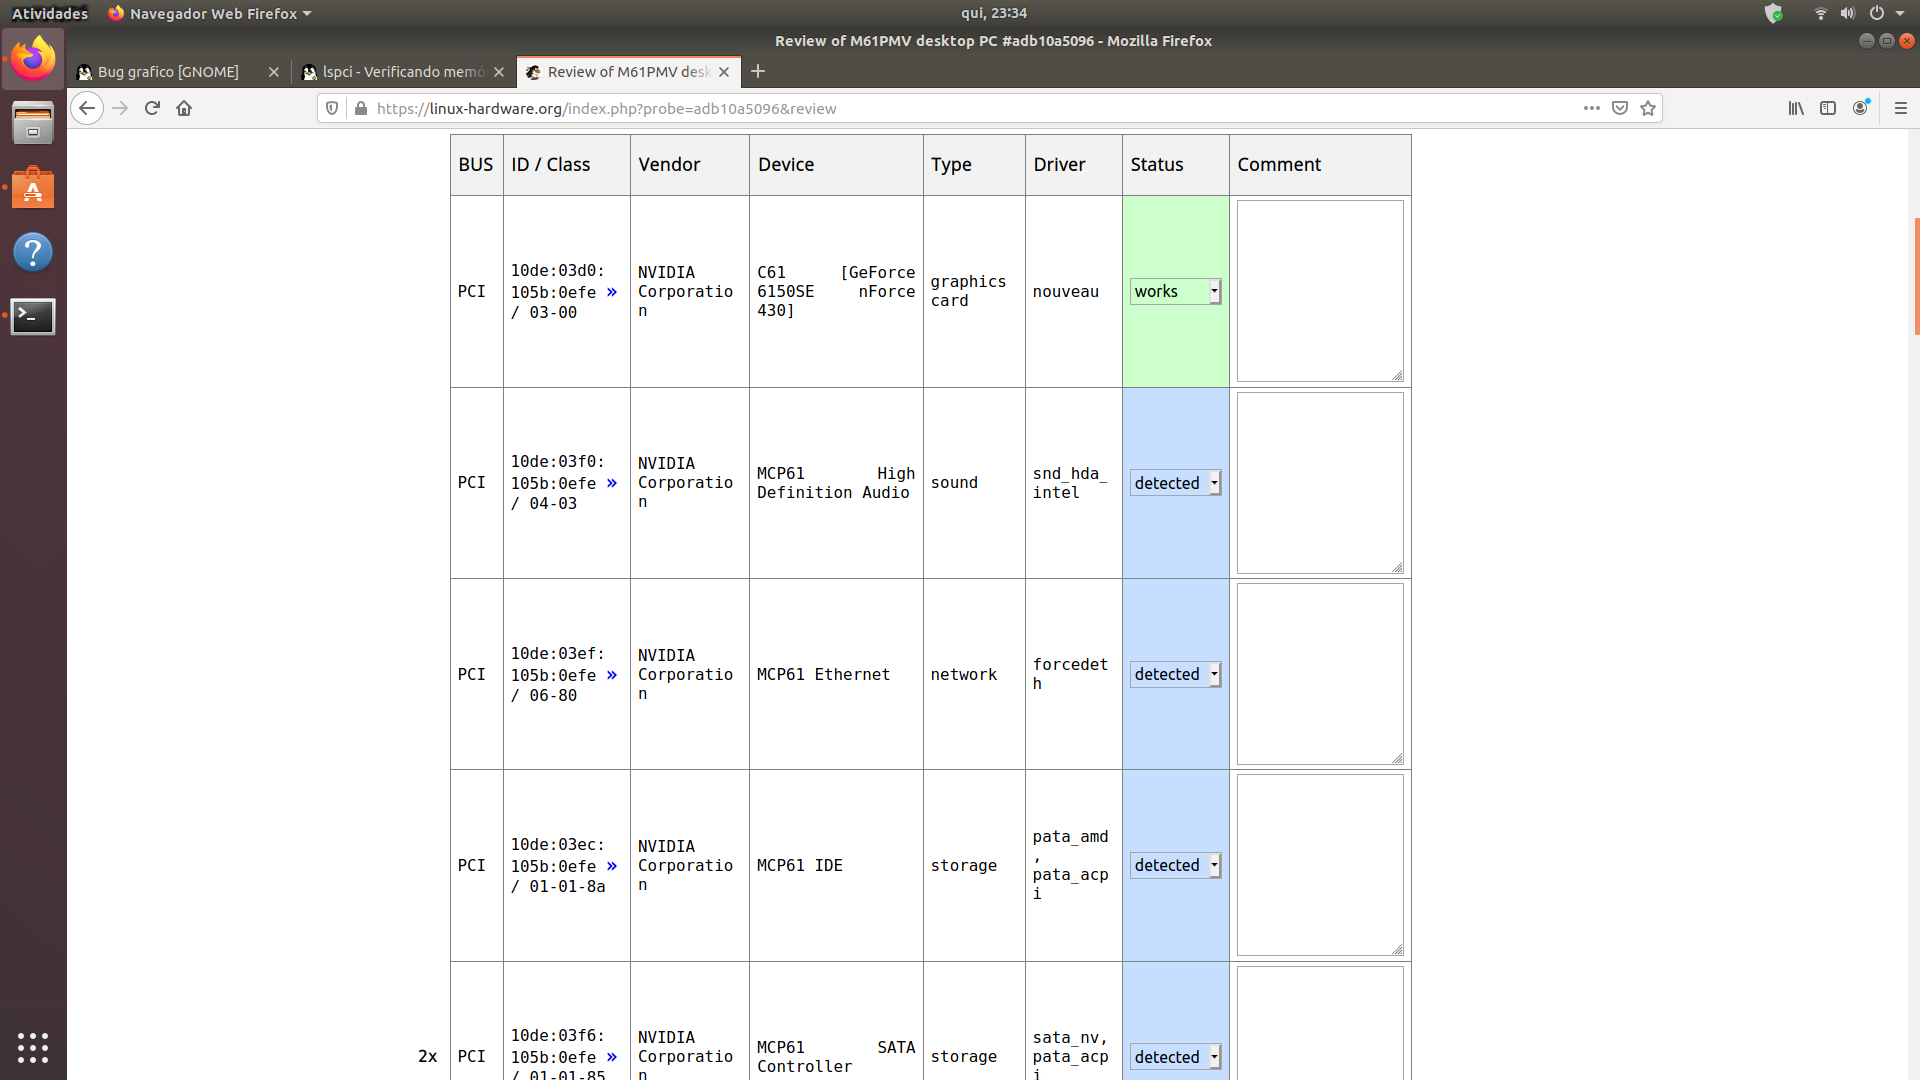Open details link for device 10de:03ef
Screen dimensions: 1920x1080
point(612,675)
